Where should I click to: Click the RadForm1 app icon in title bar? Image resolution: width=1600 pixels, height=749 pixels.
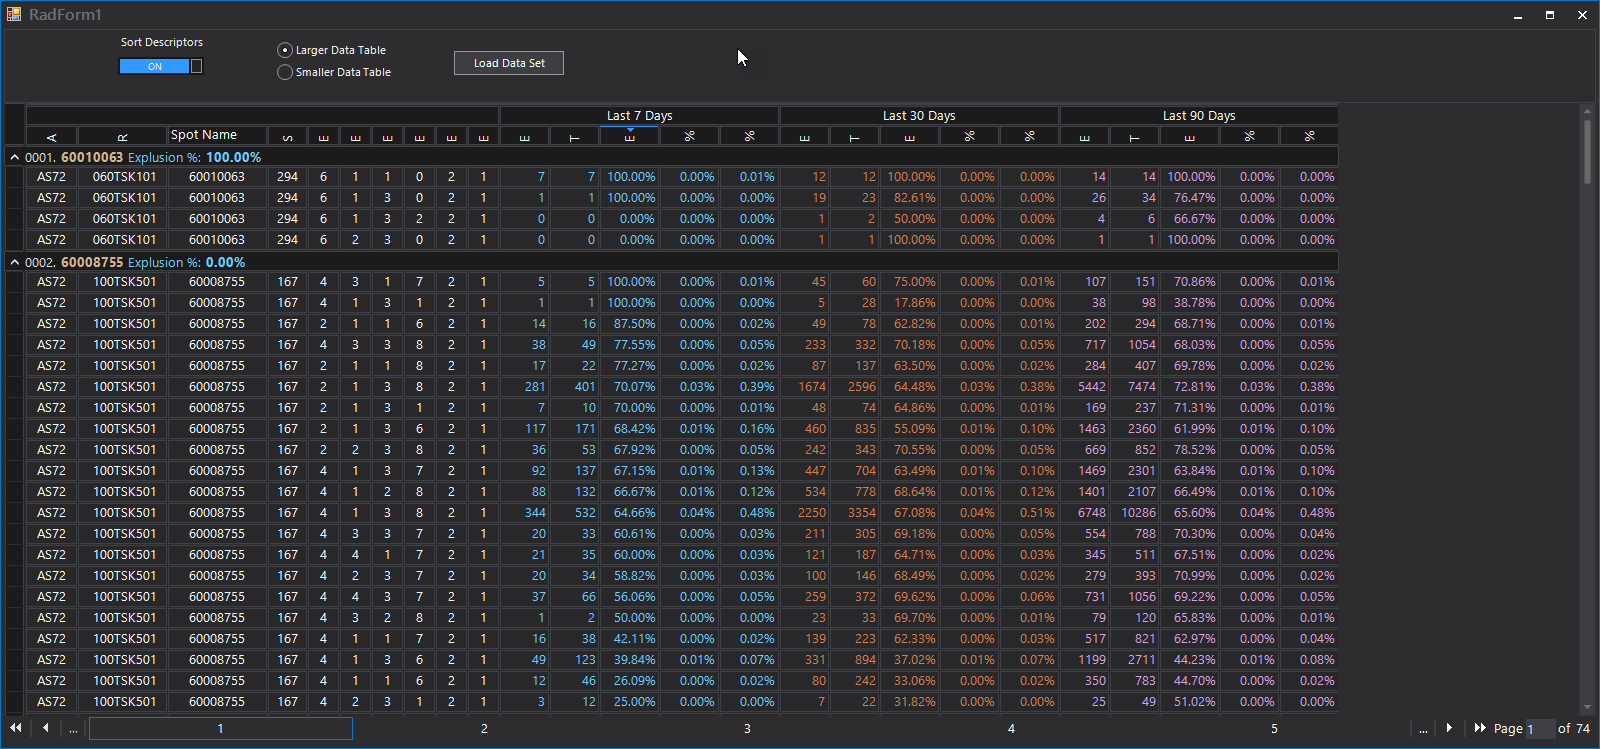(x=14, y=14)
